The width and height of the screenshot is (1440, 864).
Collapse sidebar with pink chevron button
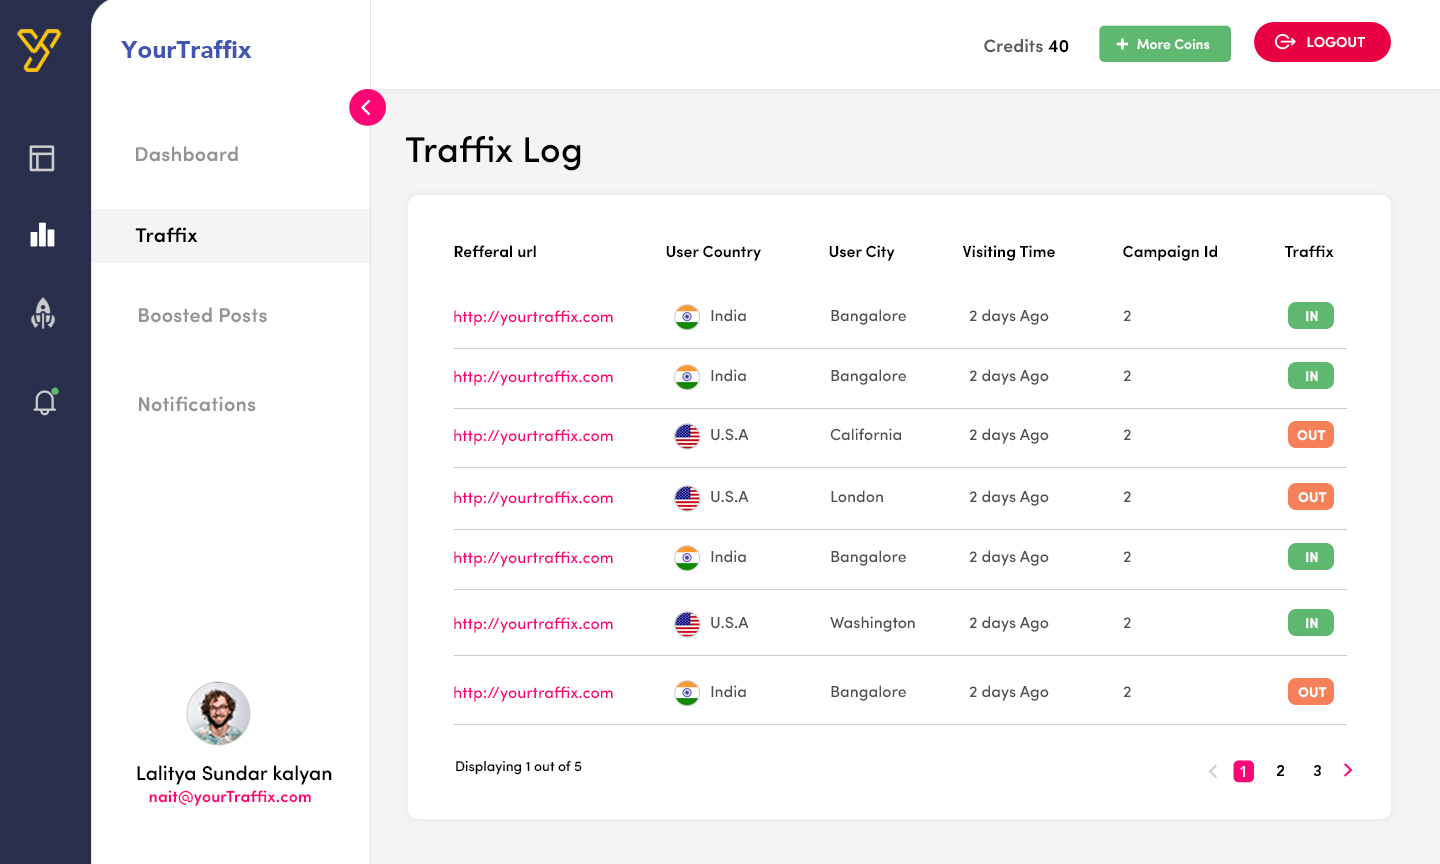(x=367, y=107)
